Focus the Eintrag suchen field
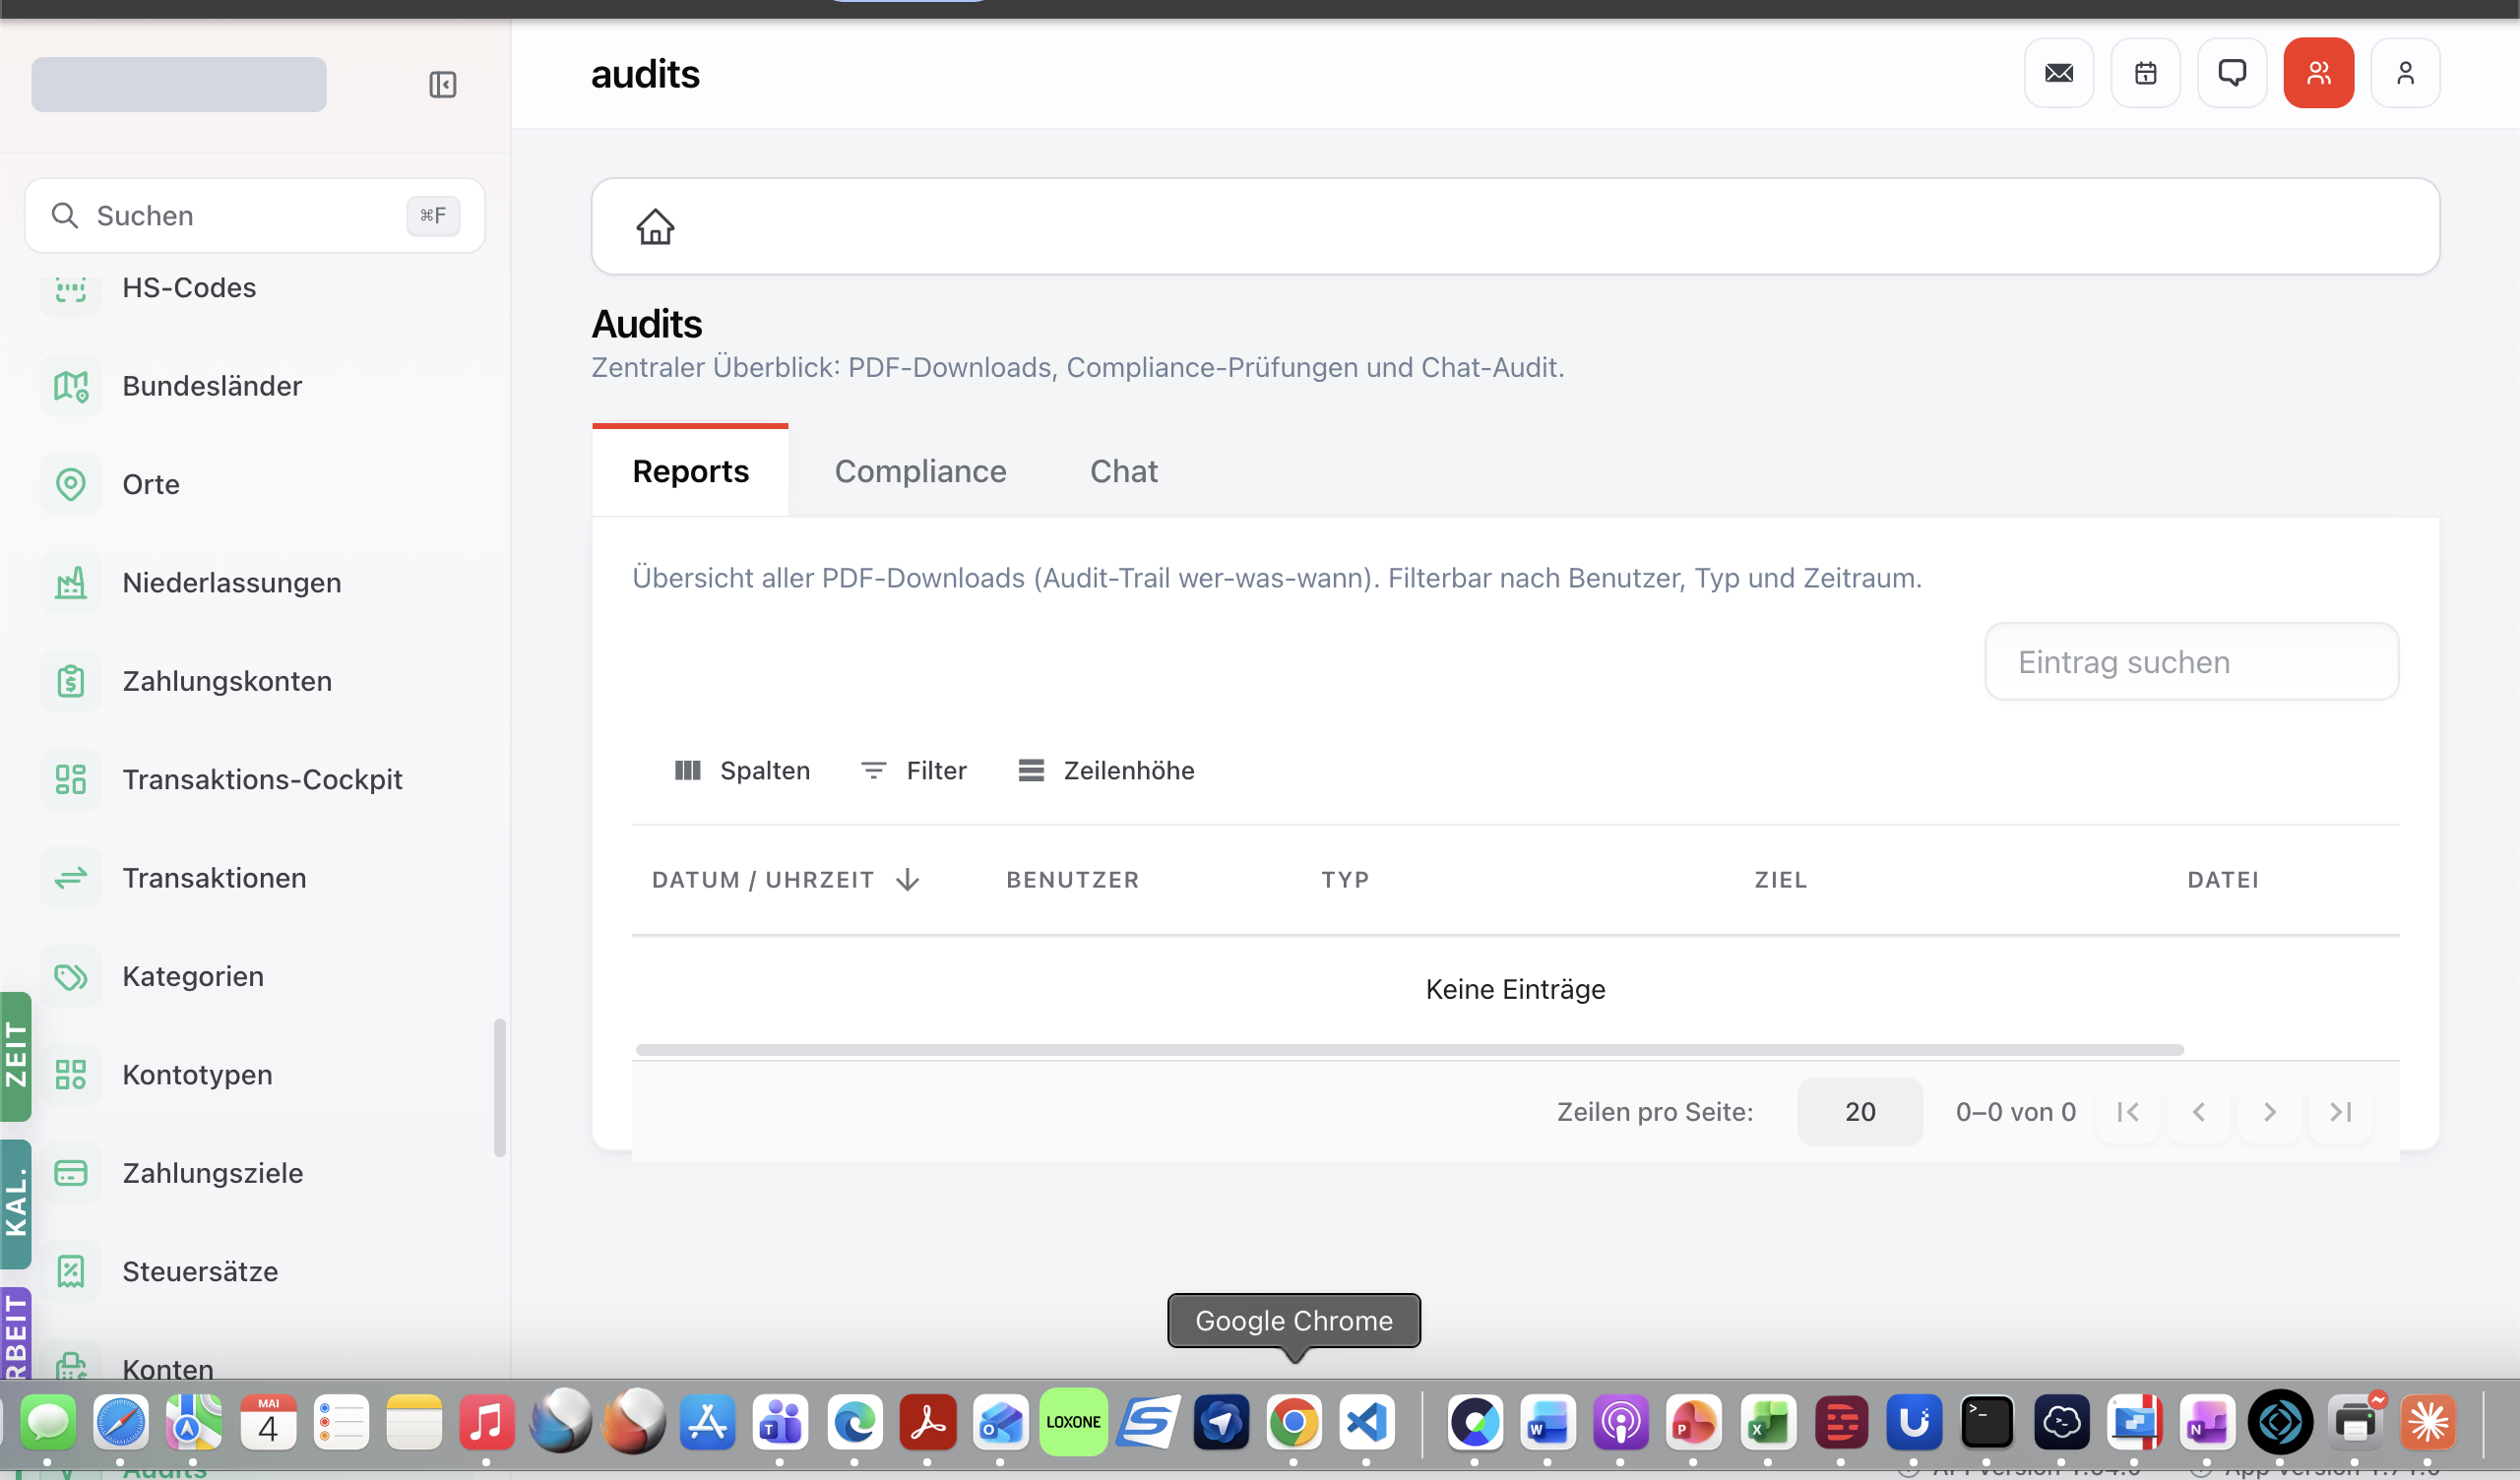The width and height of the screenshot is (2520, 1480). 2191,661
